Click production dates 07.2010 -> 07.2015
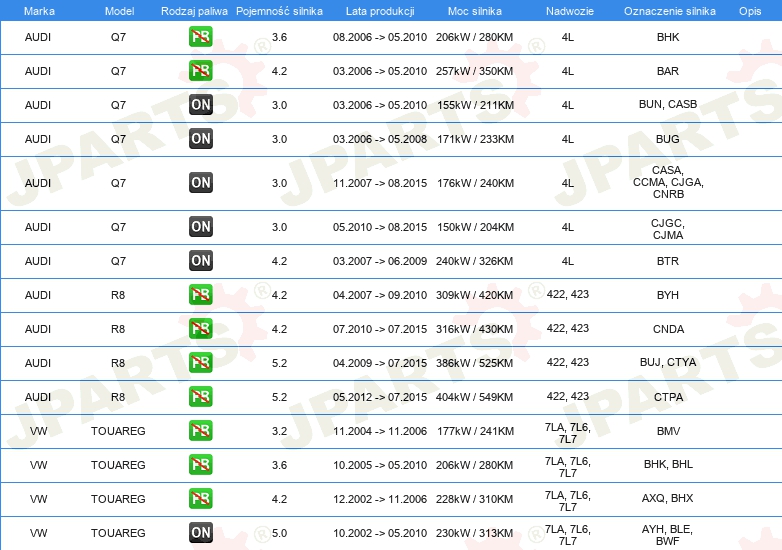Viewport: 782px width, 550px height. 380,329
